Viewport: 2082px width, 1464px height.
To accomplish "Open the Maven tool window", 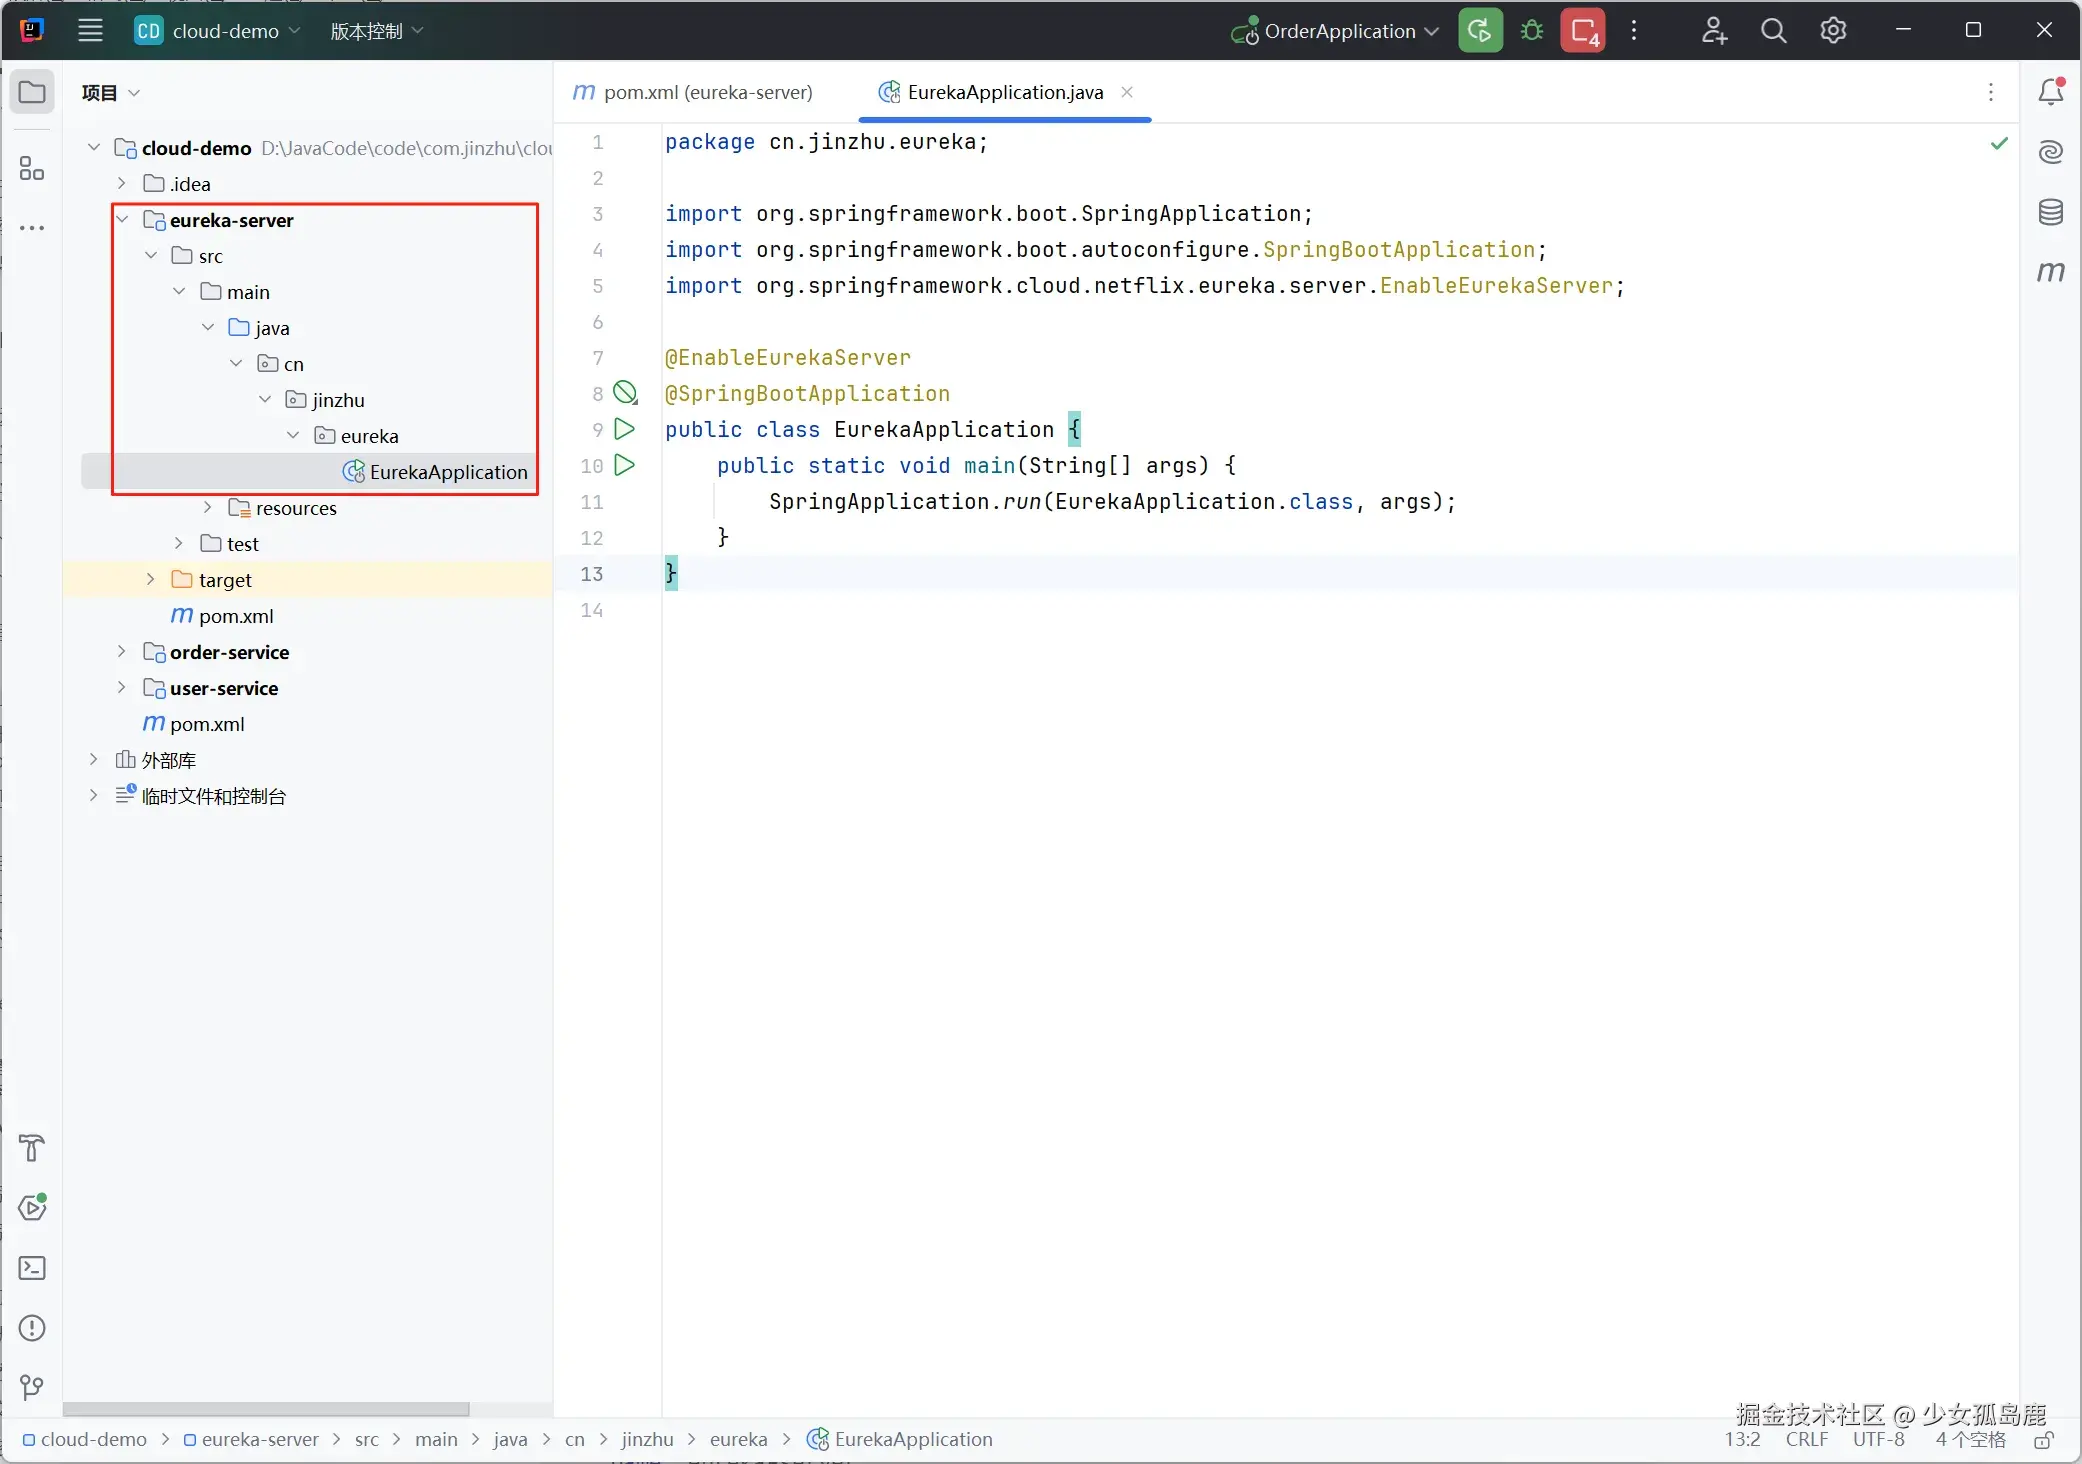I will click(2050, 272).
